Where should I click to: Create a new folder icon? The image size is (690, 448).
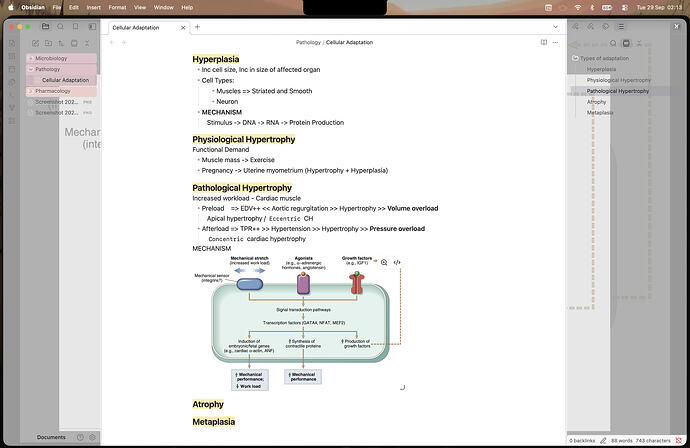[48, 43]
